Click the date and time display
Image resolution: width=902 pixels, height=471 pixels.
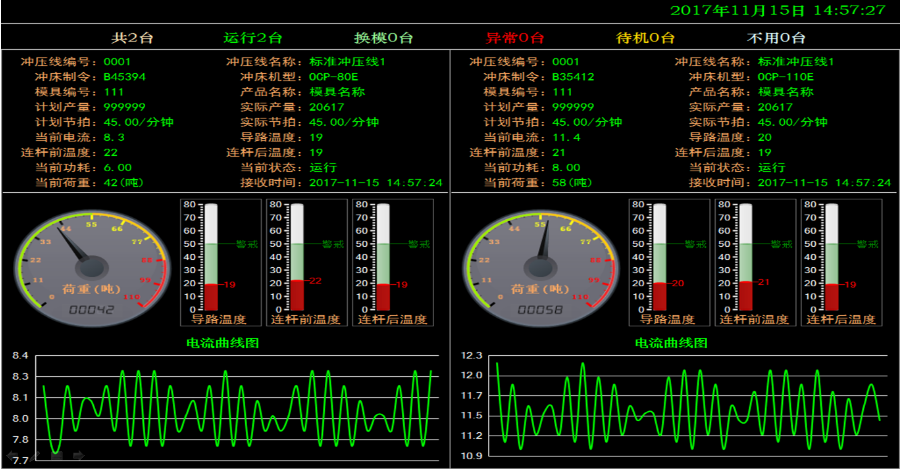(x=777, y=10)
